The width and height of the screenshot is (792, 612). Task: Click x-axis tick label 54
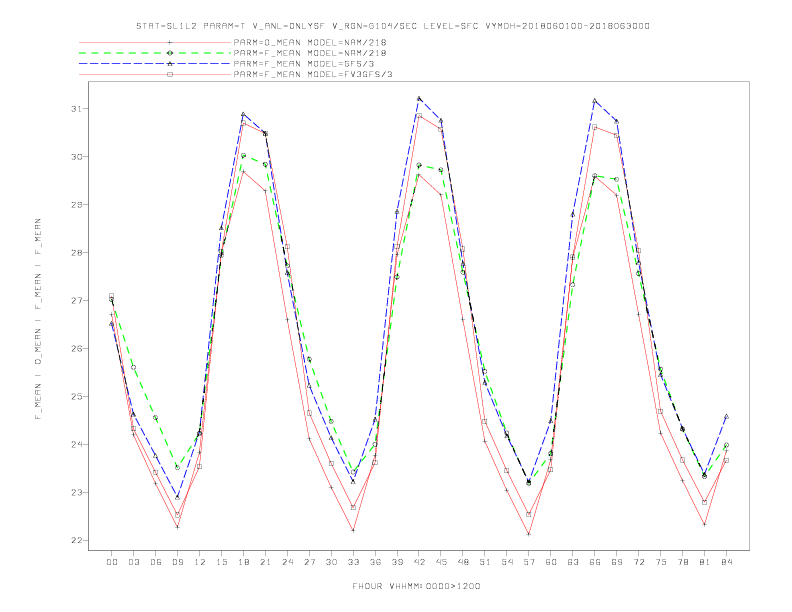click(x=507, y=562)
